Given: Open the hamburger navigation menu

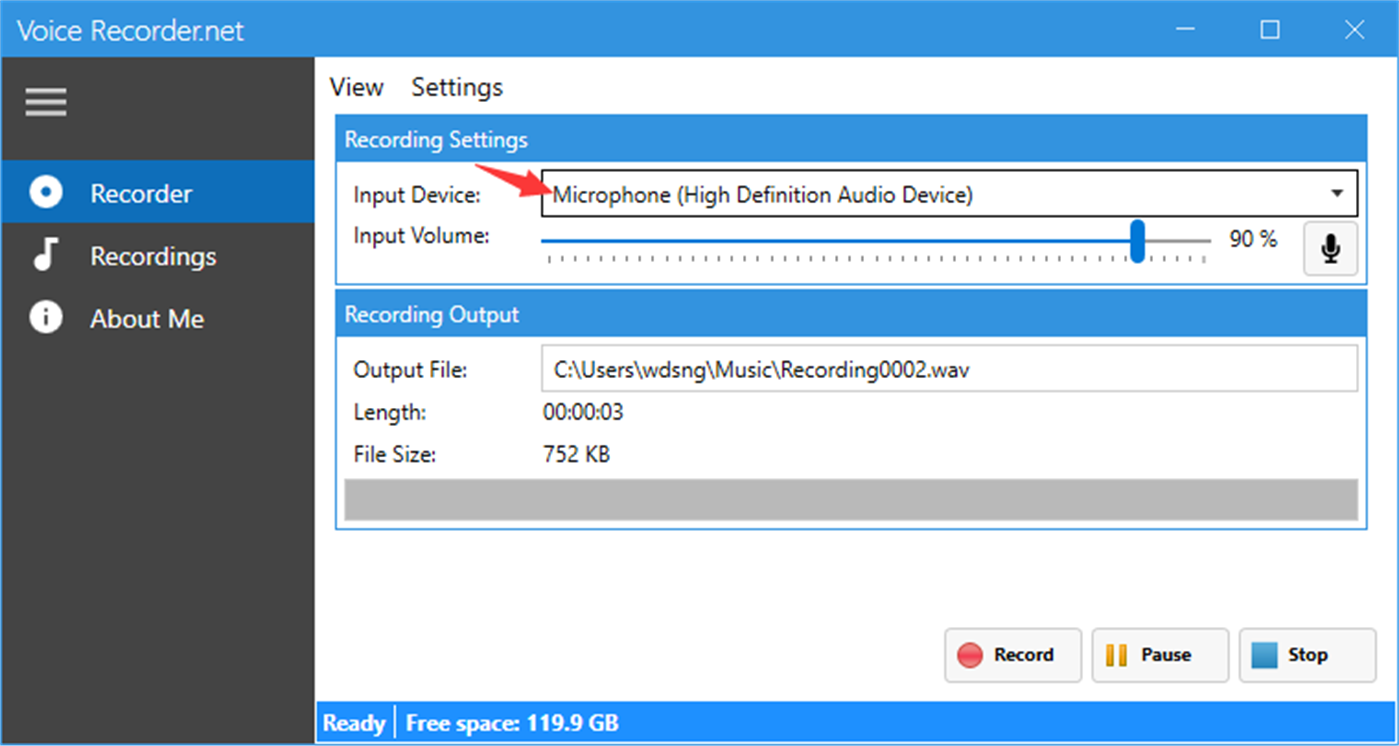Looking at the screenshot, I should pos(45,101).
